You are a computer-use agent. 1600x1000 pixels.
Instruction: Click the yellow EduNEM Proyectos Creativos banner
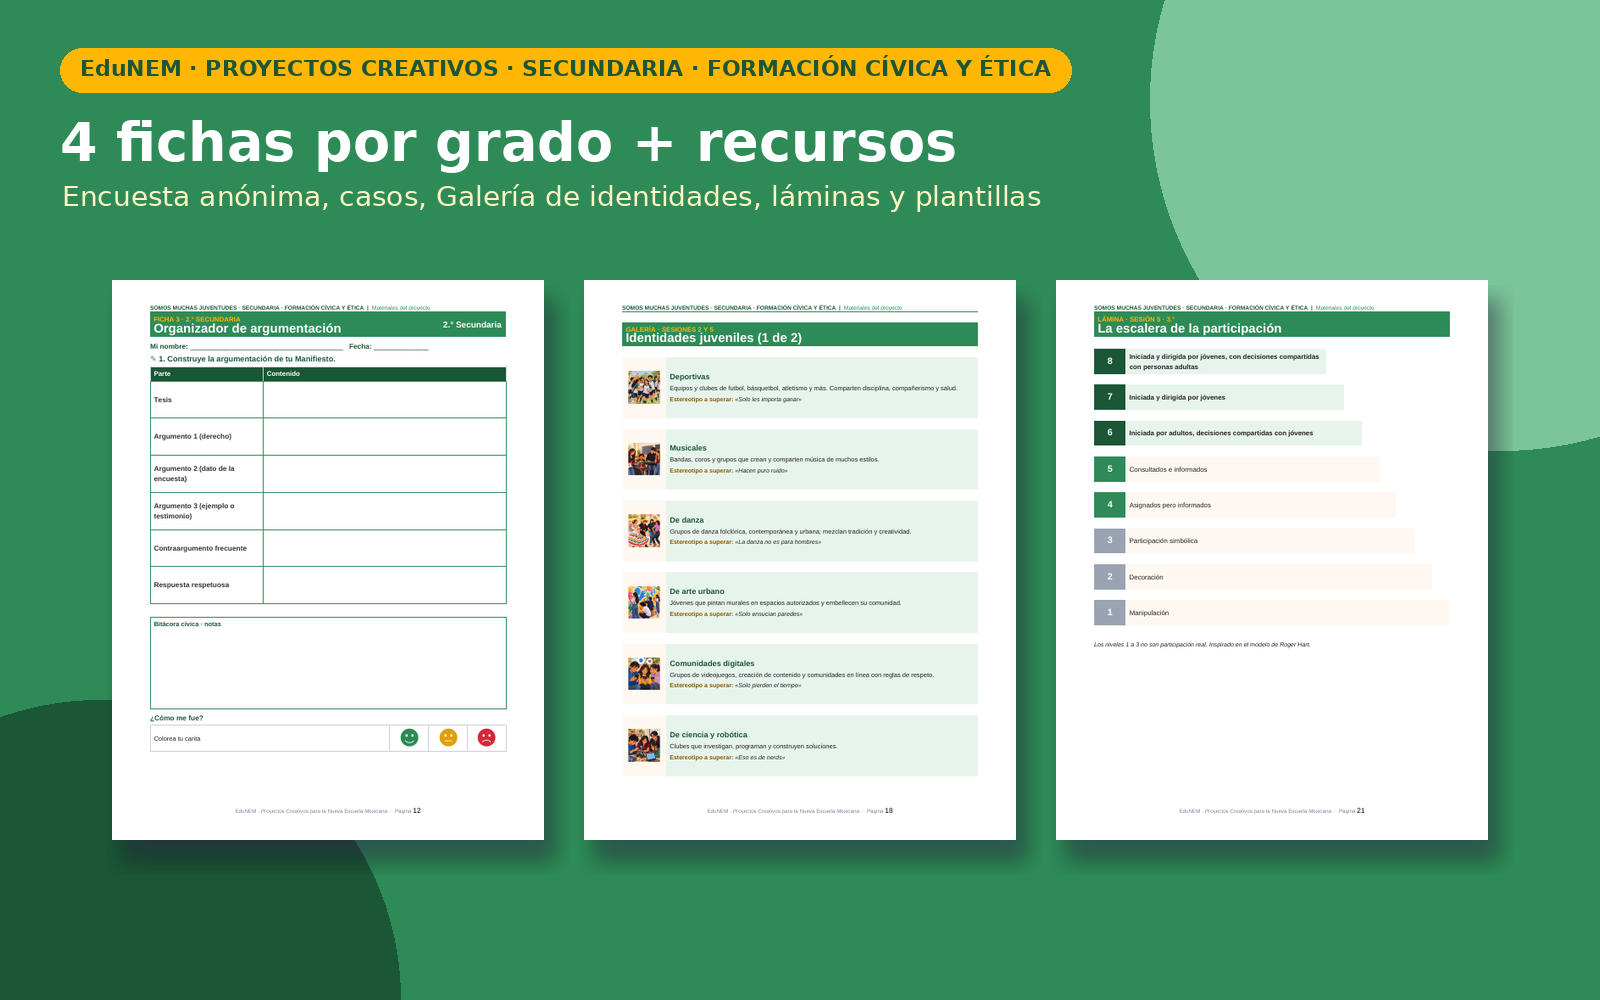pyautogui.click(x=566, y=70)
